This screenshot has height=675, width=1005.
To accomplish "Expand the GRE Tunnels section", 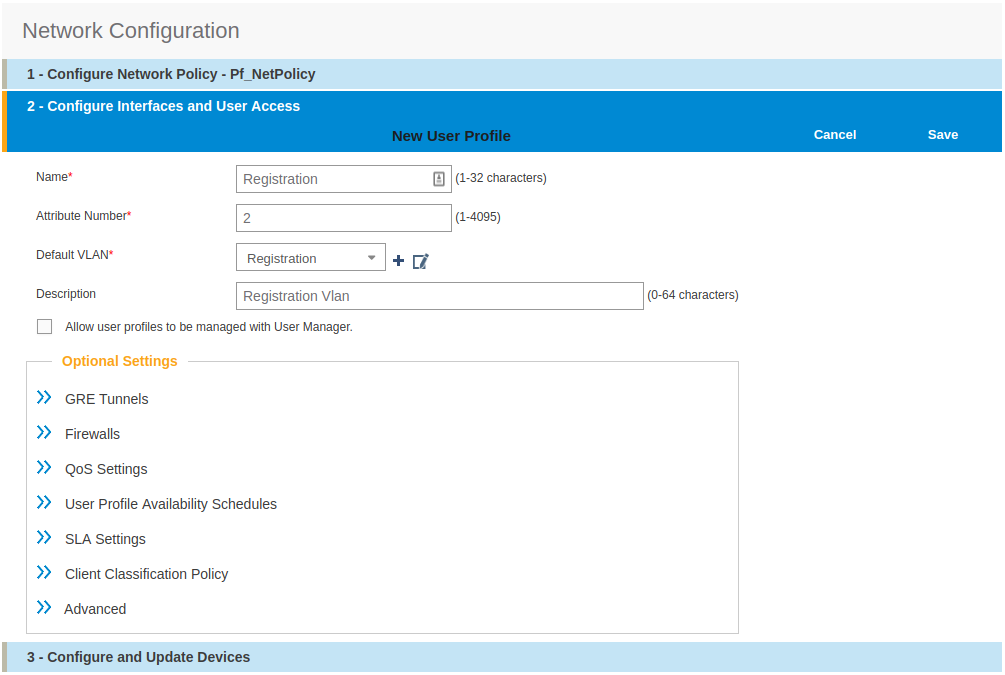I will pos(44,396).
